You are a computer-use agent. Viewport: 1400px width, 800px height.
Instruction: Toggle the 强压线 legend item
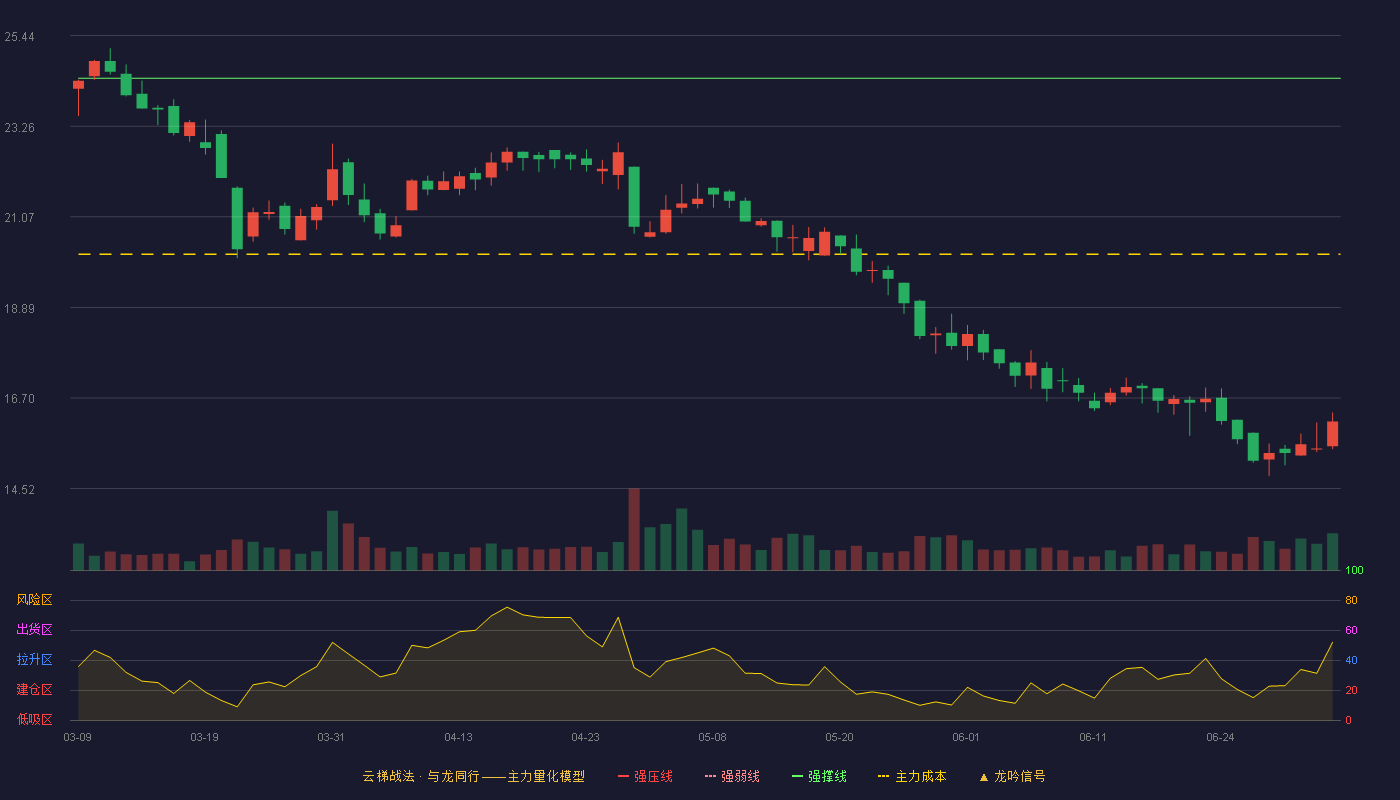point(645,776)
